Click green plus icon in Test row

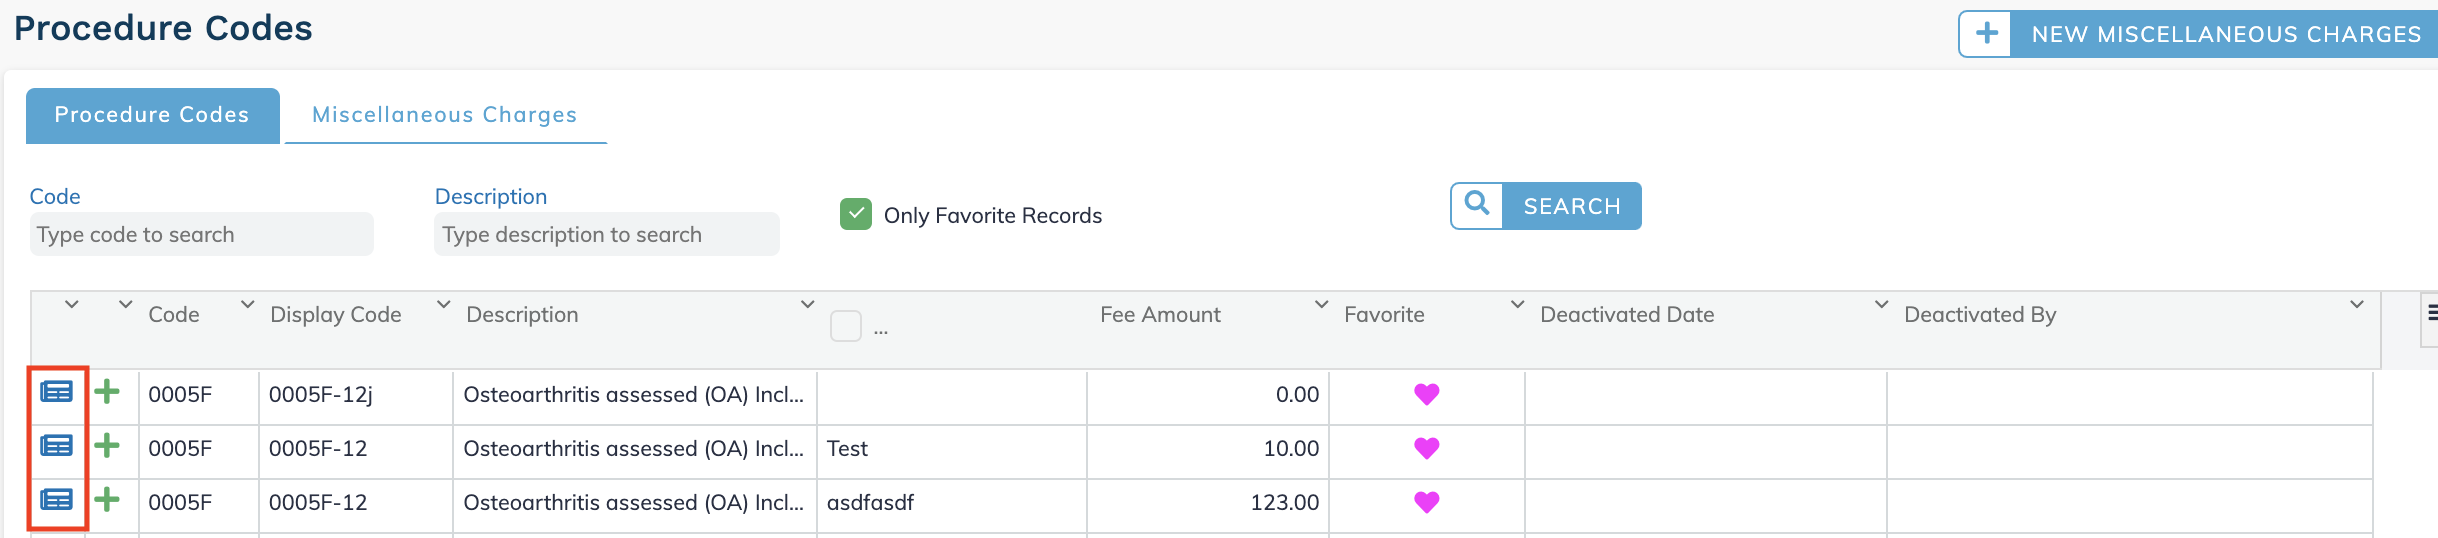point(107,446)
